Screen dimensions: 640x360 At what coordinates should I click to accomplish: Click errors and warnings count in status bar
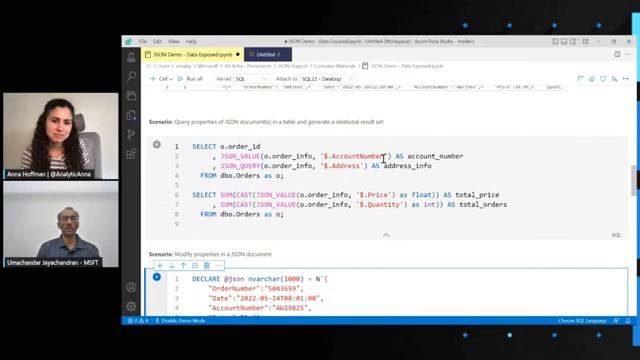point(138,321)
